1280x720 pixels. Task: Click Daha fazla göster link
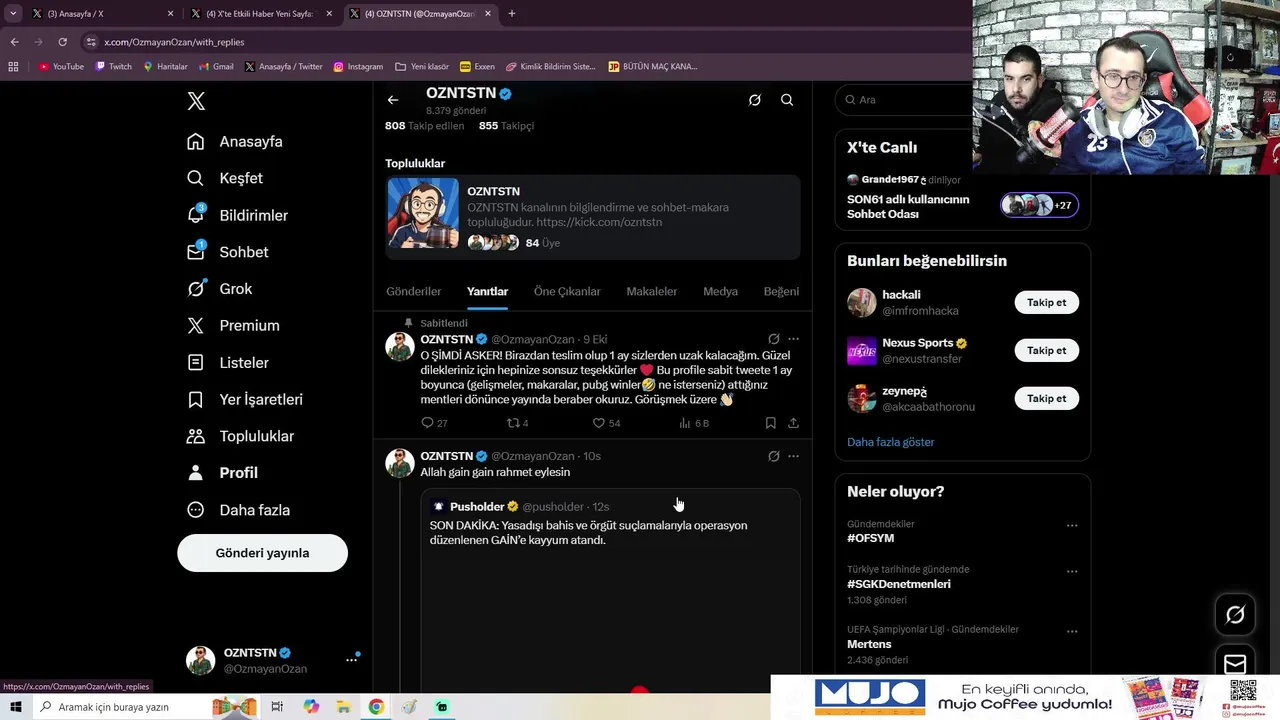tap(890, 442)
